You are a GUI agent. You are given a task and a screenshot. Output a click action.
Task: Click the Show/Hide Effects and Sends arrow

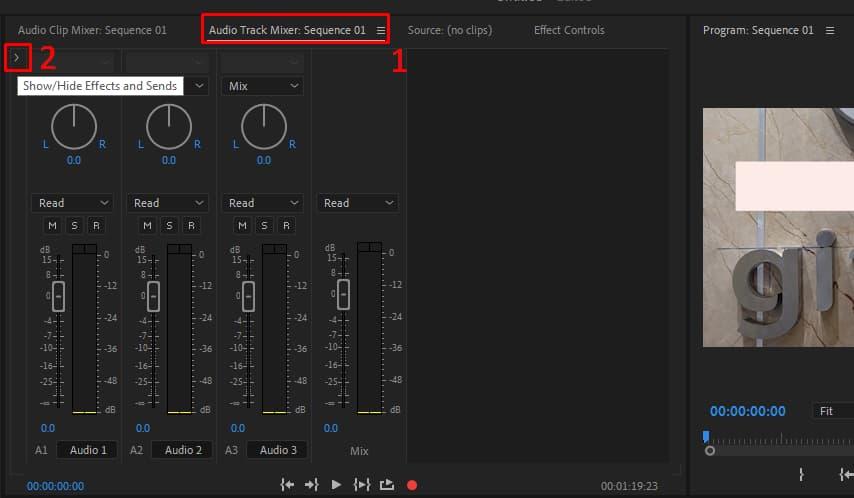pyautogui.click(x=17, y=58)
